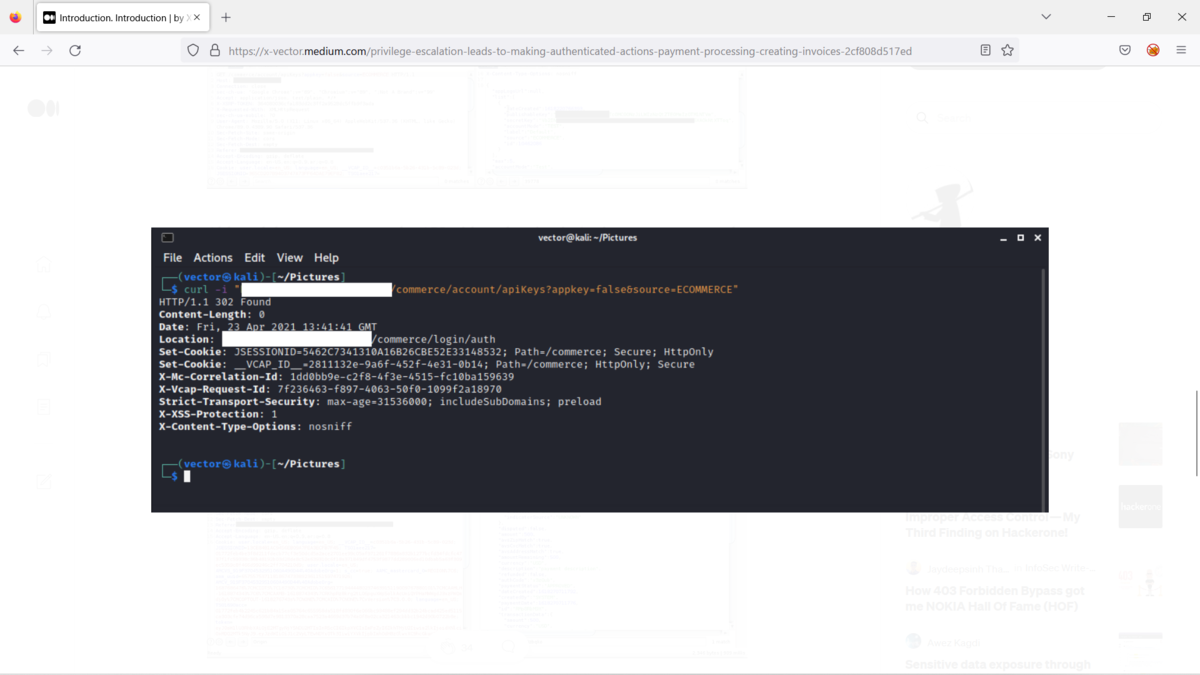Open the tracking protection shield panel

[193, 50]
